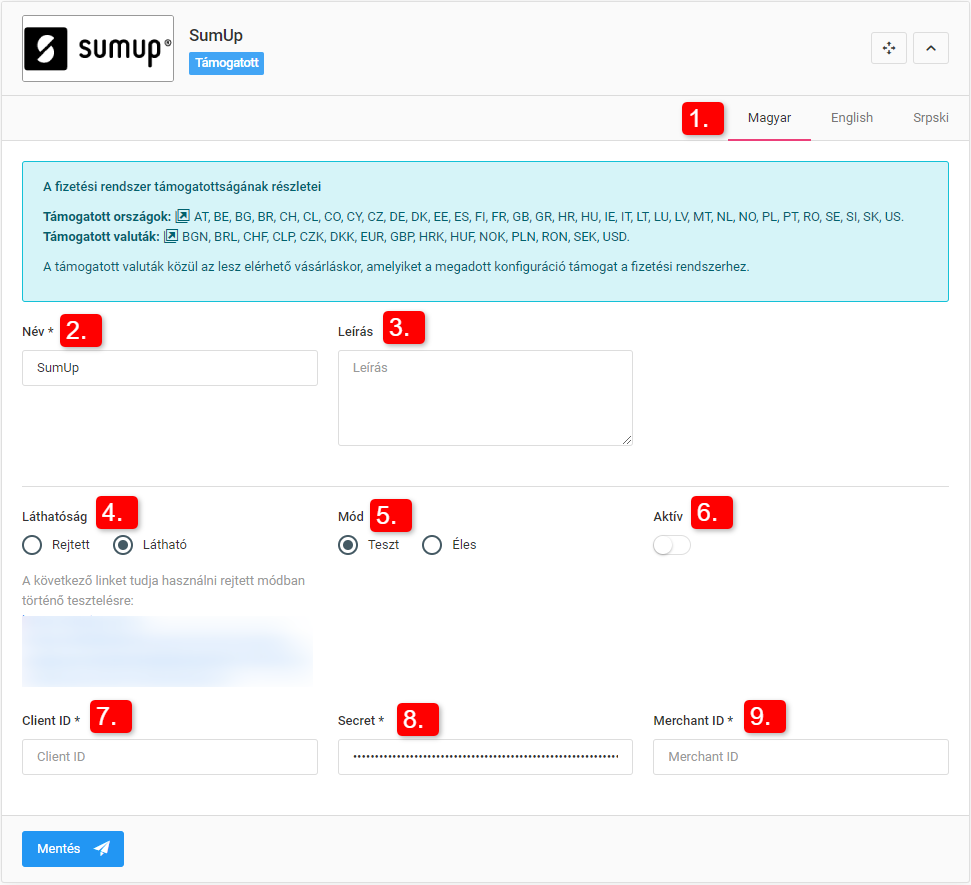The image size is (971, 885).
Task: Click the move/drag handle icon
Action: [x=888, y=48]
